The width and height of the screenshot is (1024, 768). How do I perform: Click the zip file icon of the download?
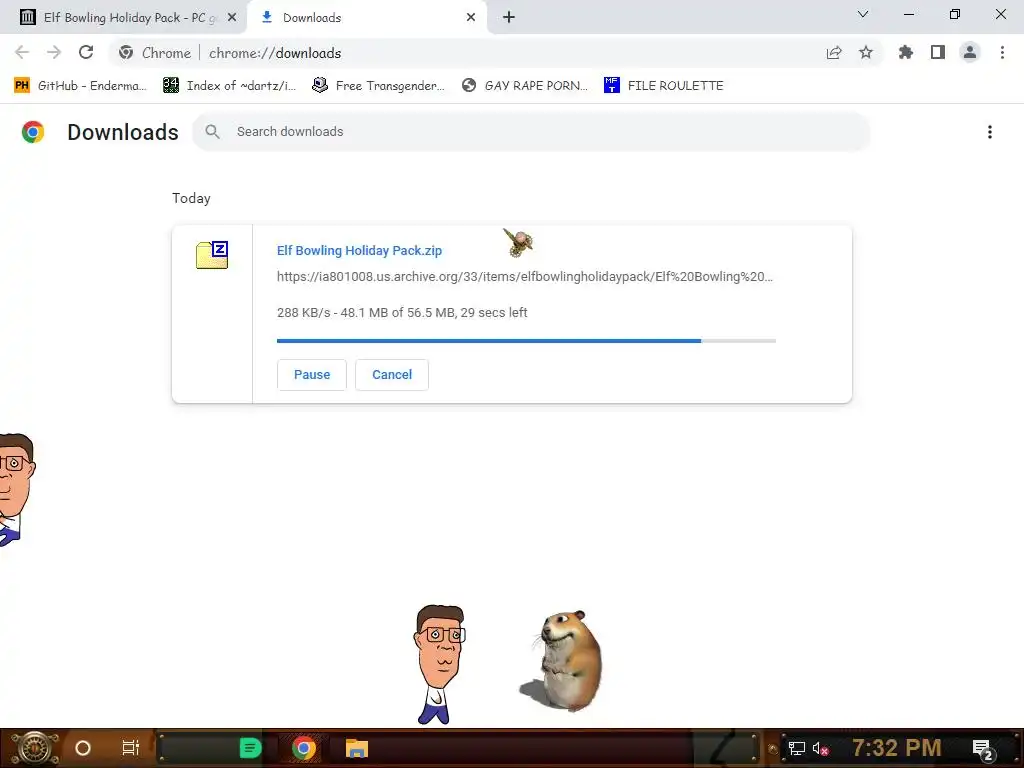pyautogui.click(x=212, y=255)
